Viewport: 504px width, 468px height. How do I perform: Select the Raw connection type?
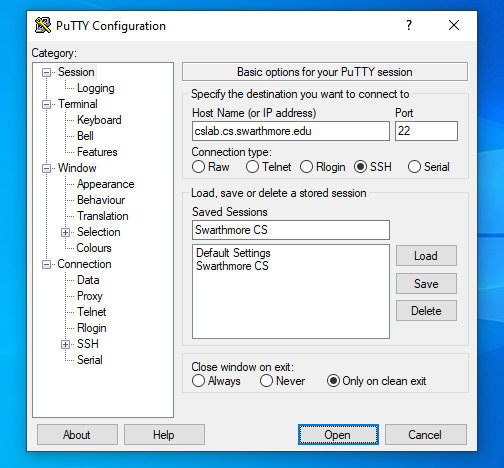(198, 167)
